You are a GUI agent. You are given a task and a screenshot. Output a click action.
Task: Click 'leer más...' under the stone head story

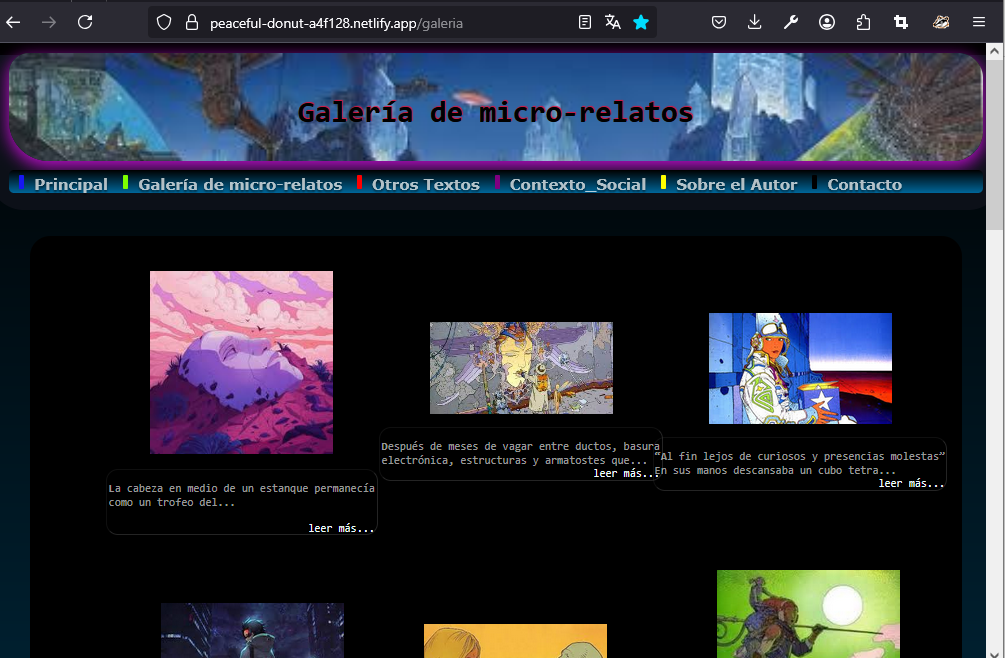click(x=341, y=528)
